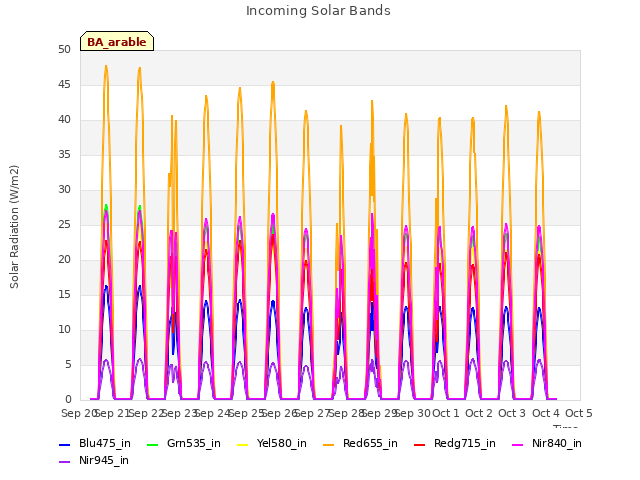640x480 pixels.
Task: Click the Nir945_in legend purple marker
Action: [x=64, y=462]
